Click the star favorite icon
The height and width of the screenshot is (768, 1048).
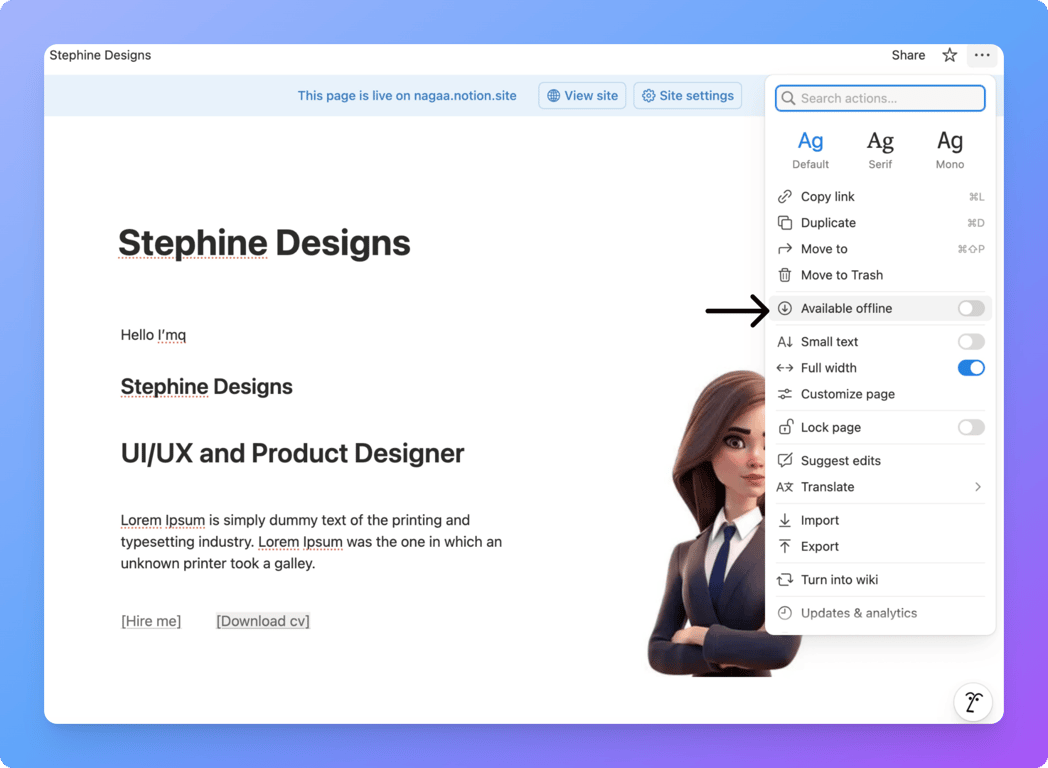pyautogui.click(x=950, y=55)
